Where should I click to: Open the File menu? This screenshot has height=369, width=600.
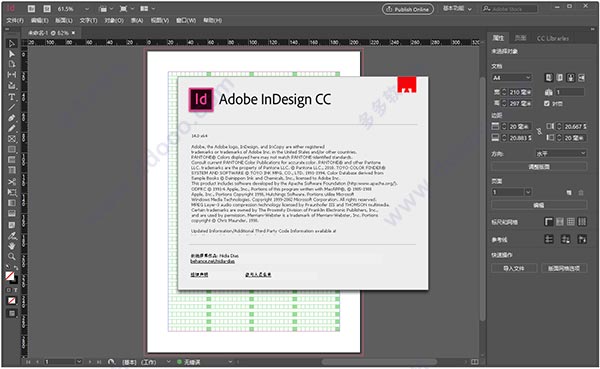pos(15,20)
